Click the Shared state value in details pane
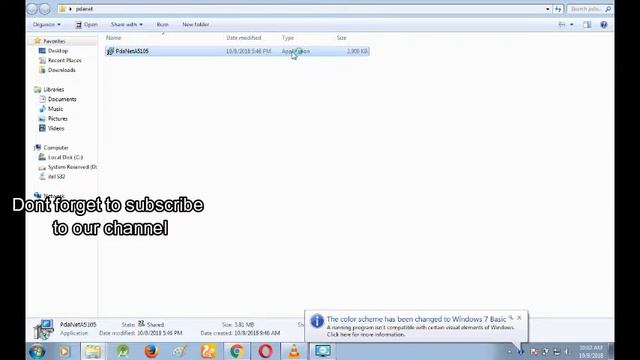 click(x=155, y=324)
